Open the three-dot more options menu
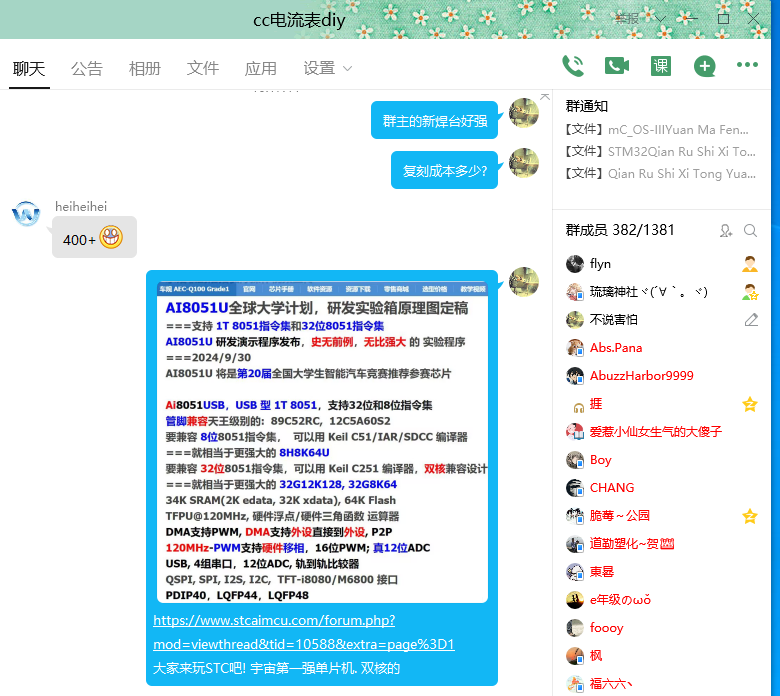The height and width of the screenshot is (696, 780). click(x=747, y=65)
